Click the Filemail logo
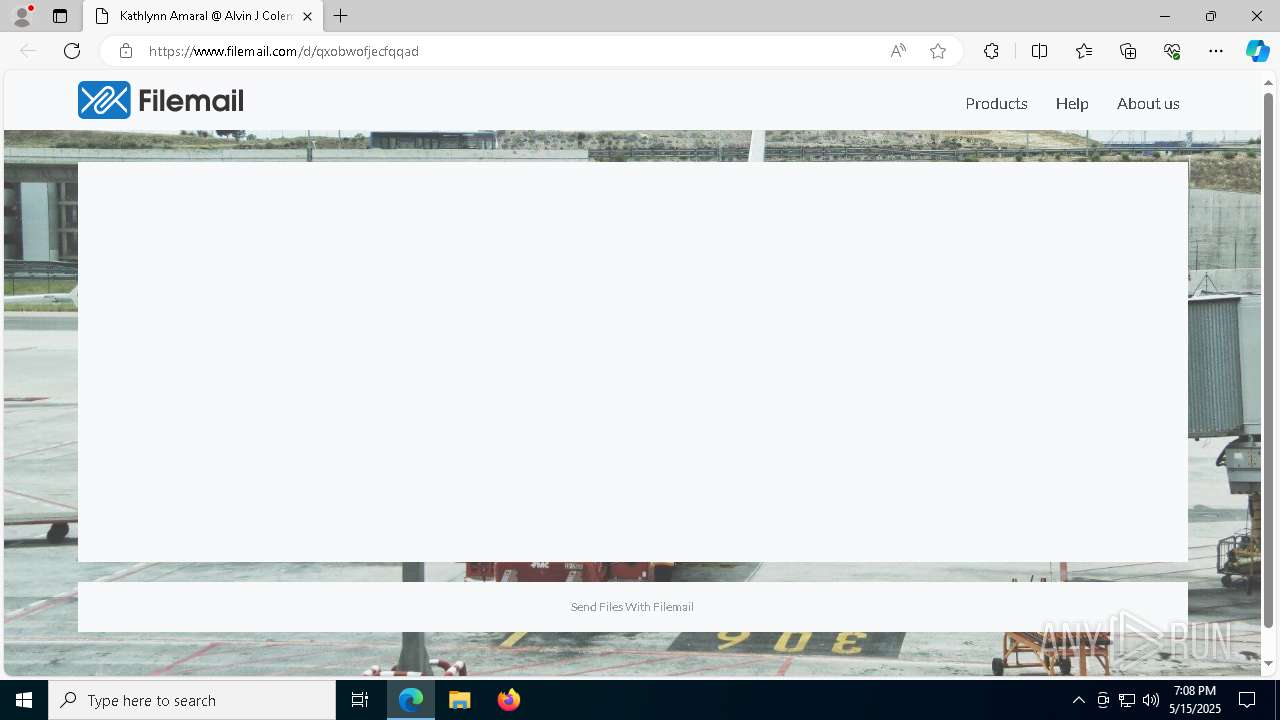 (x=161, y=100)
